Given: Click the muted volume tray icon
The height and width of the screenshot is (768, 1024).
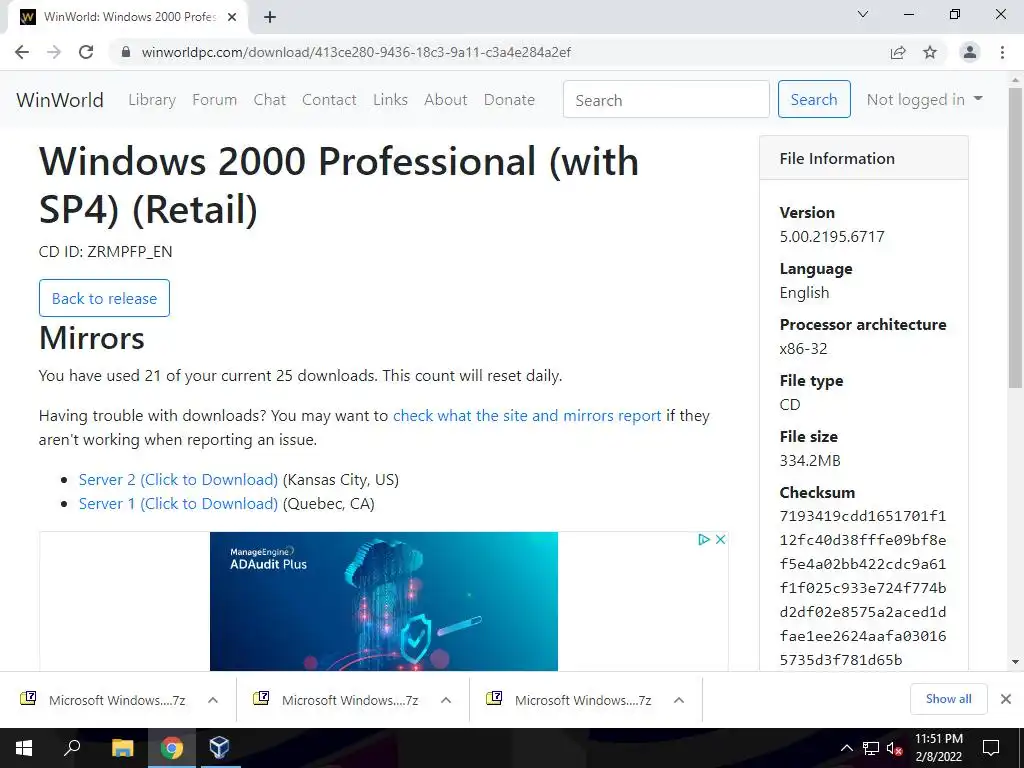Looking at the screenshot, I should (x=894, y=748).
